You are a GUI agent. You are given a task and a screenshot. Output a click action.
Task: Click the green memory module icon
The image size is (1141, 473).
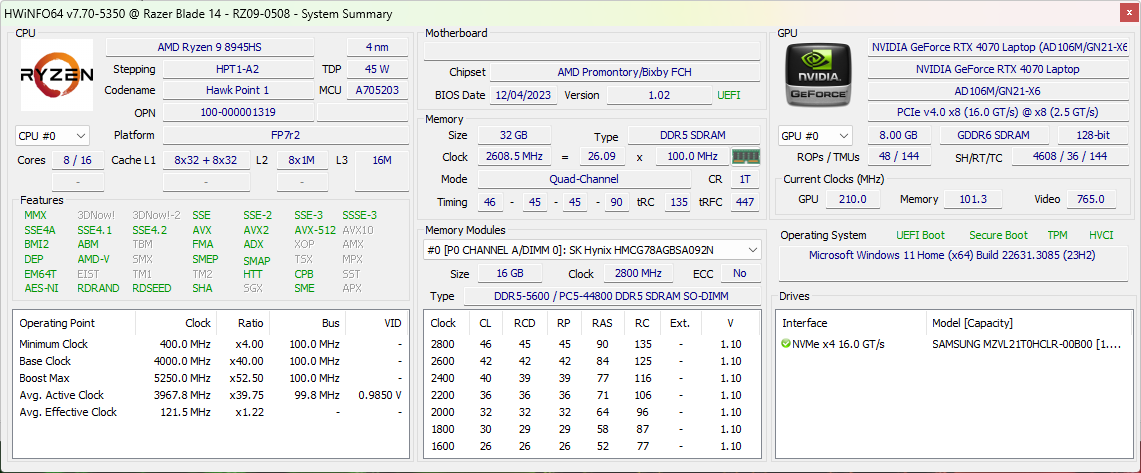745,157
